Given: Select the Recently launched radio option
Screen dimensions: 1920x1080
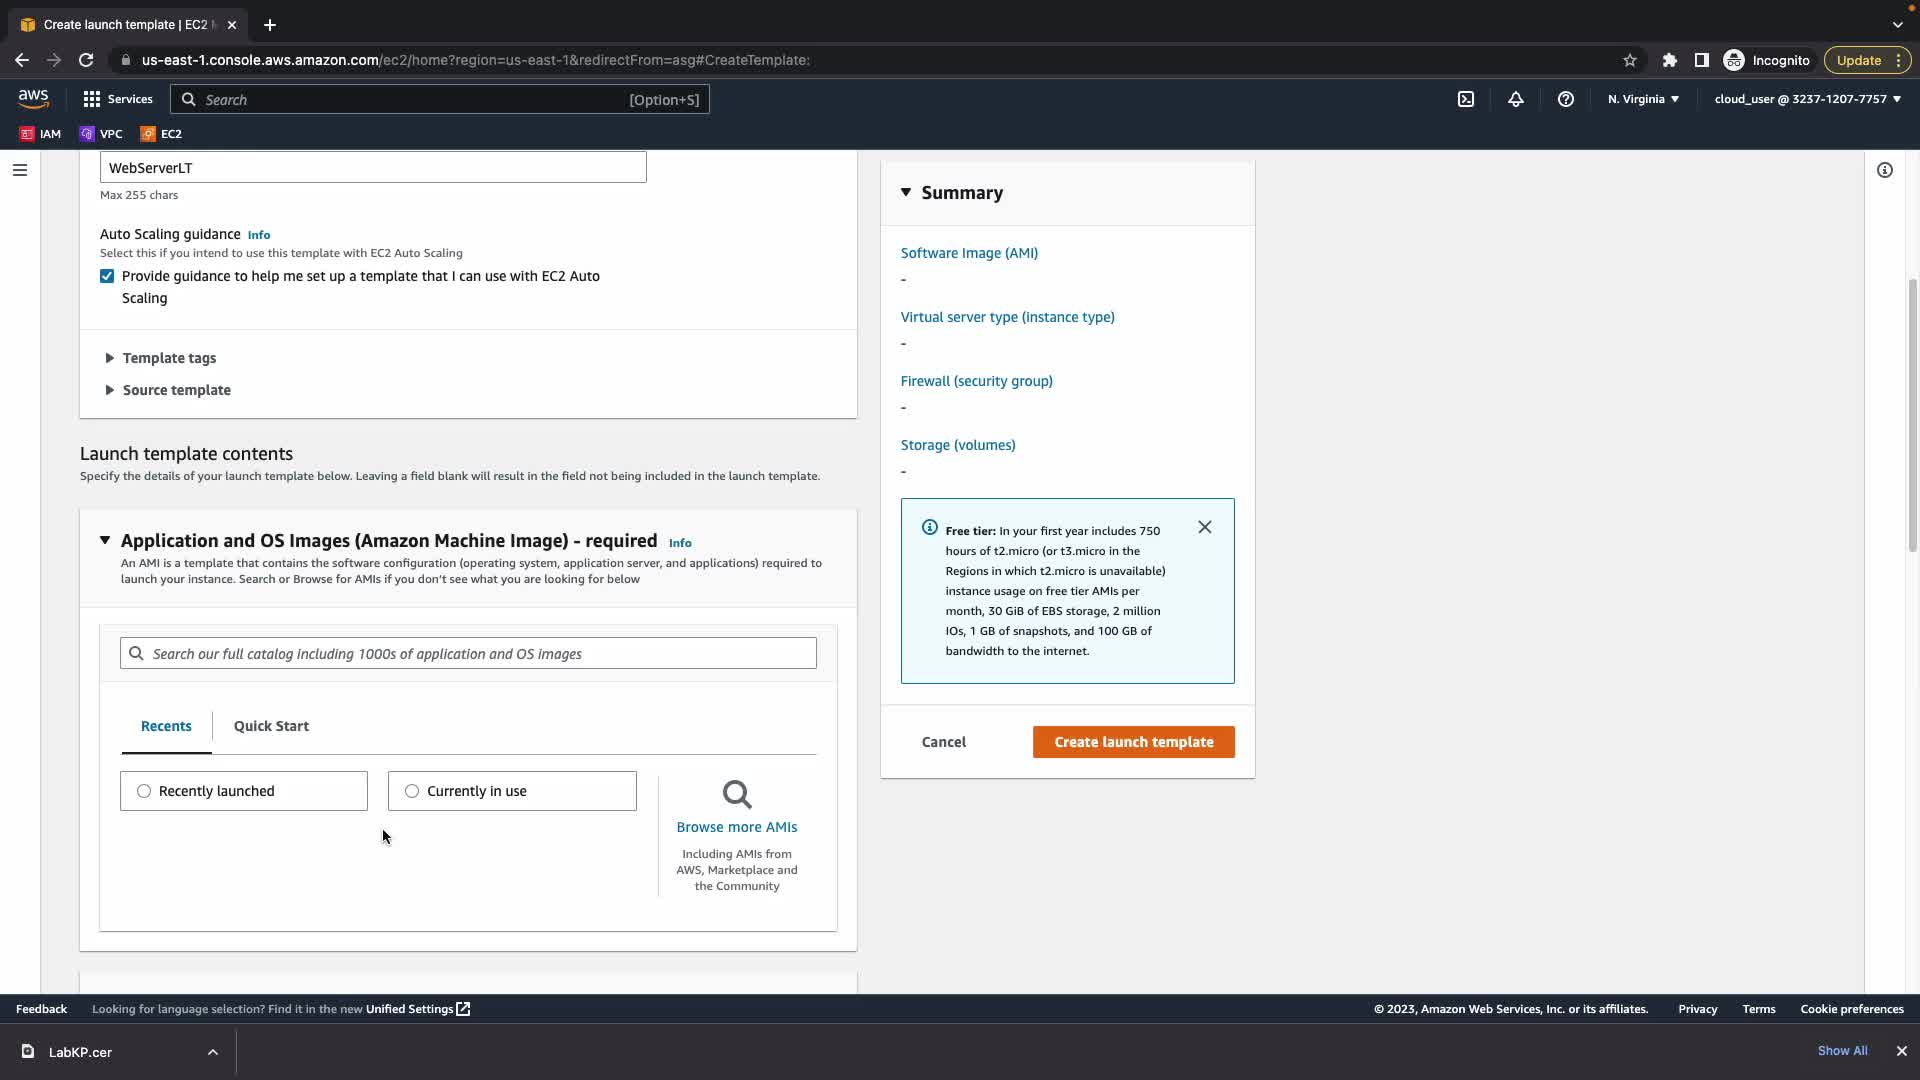Looking at the screenshot, I should (144, 791).
